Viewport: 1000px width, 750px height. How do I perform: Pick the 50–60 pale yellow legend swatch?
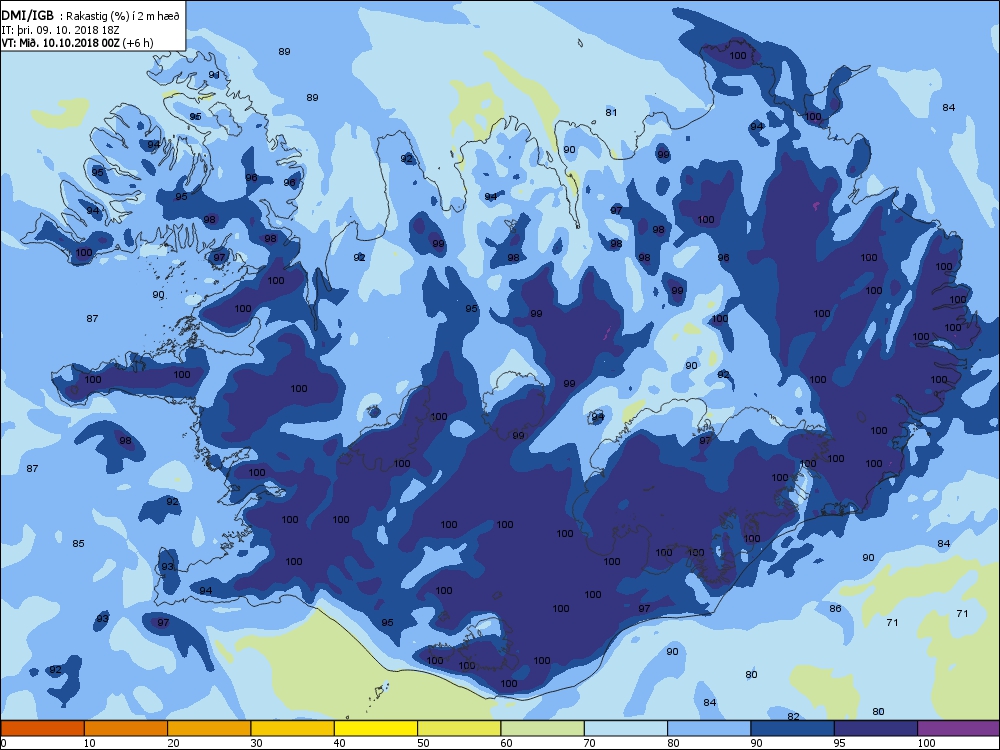pos(459,728)
